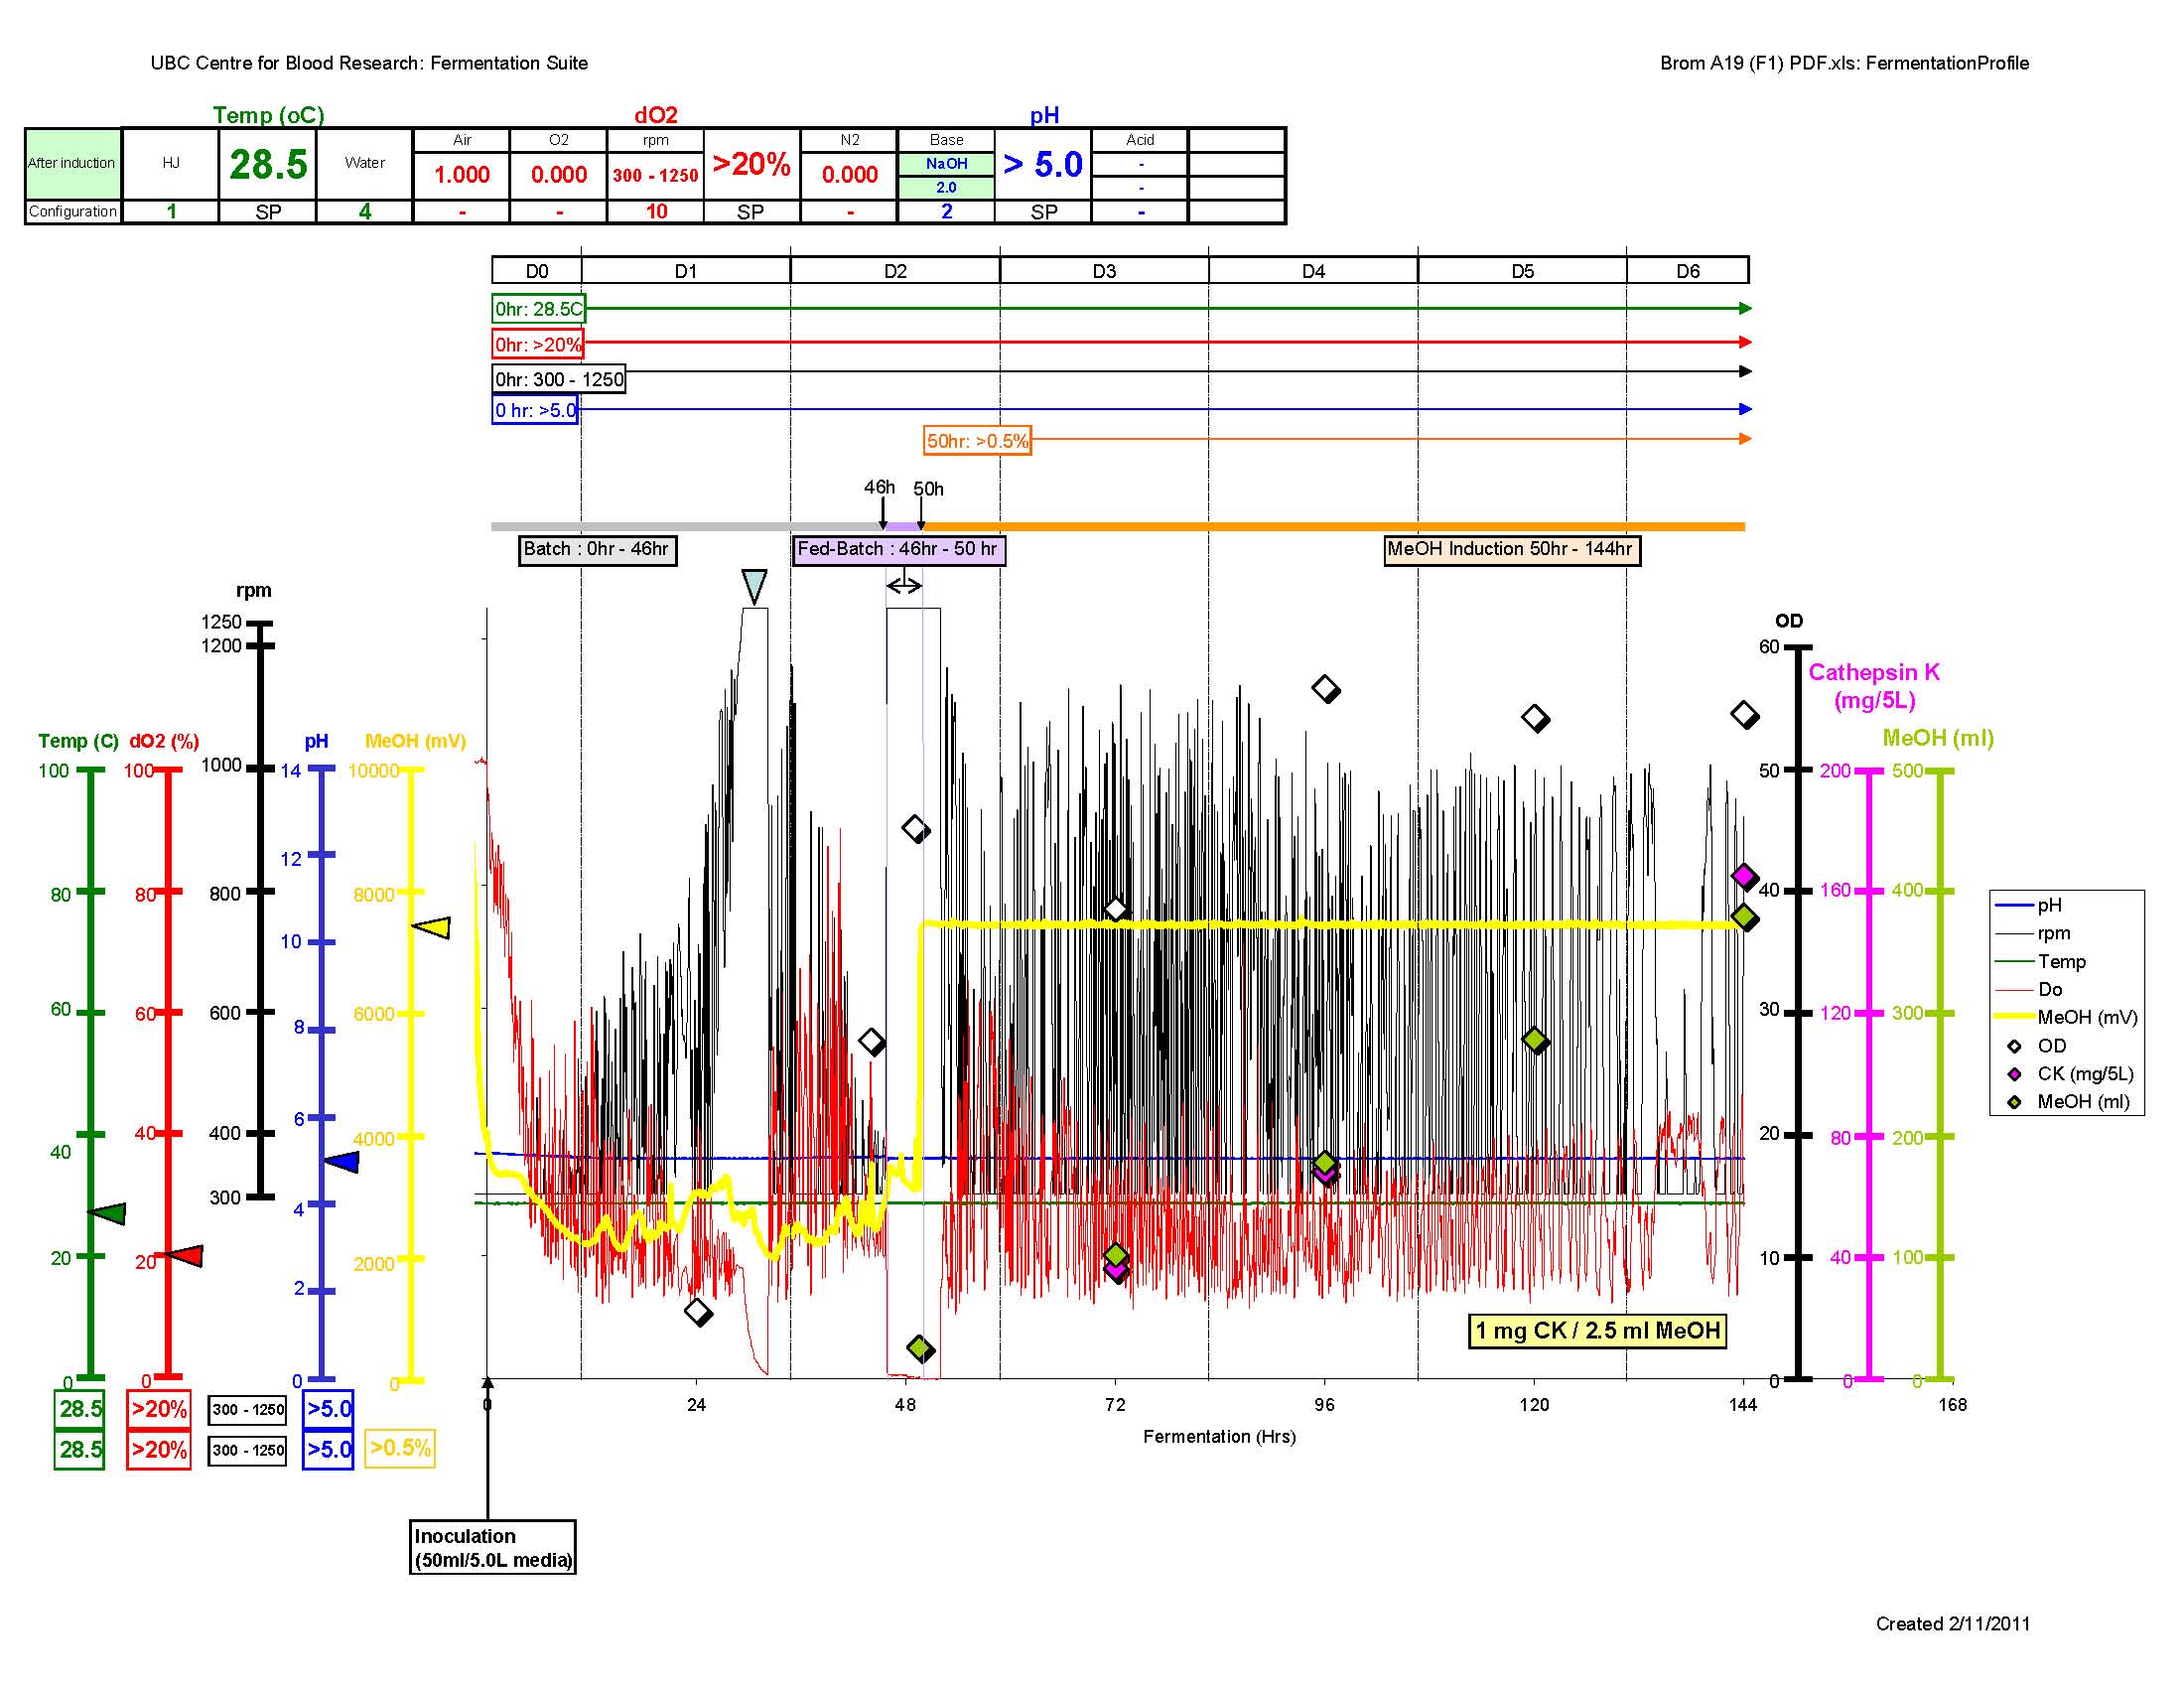Click the 50hr: >0.5% orange setpoint box

977,440
